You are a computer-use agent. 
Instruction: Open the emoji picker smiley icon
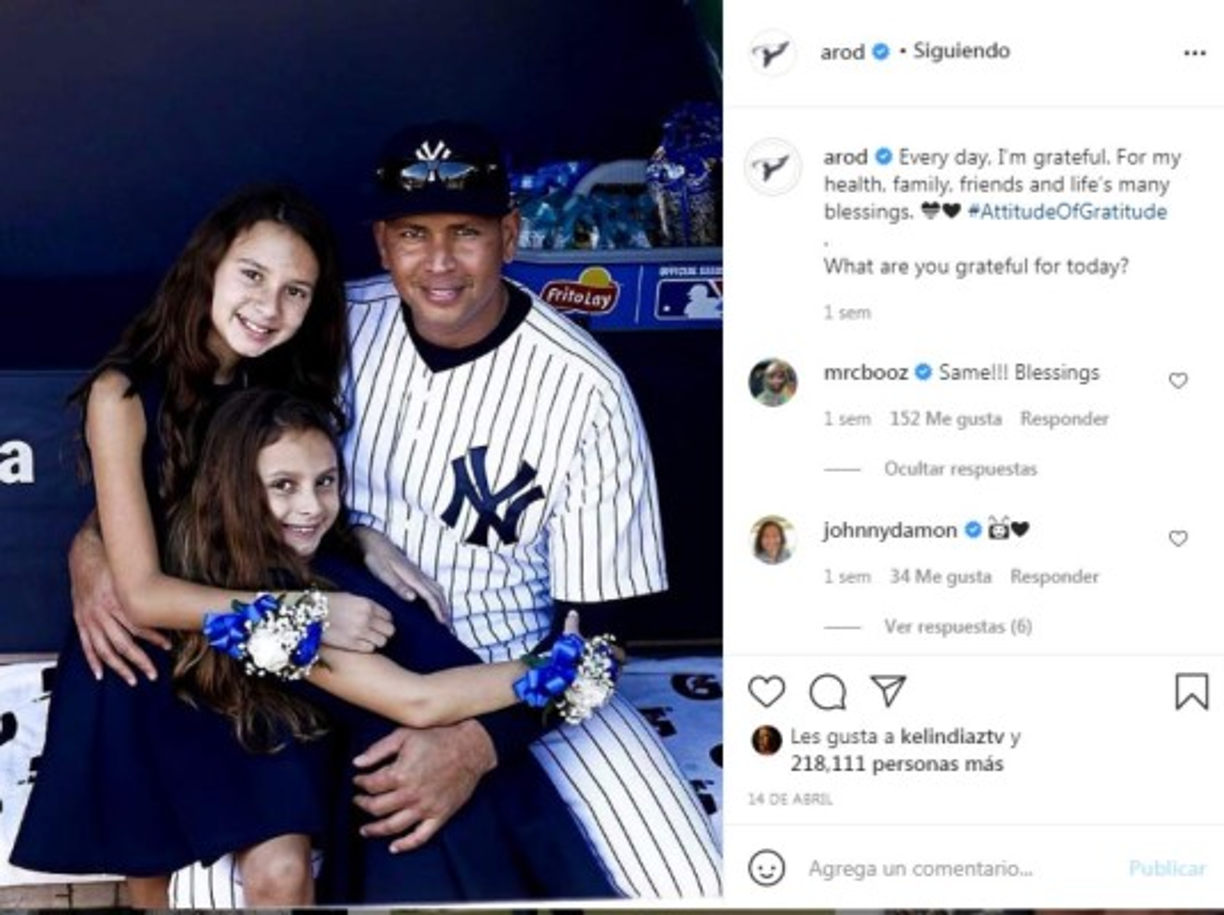click(766, 868)
